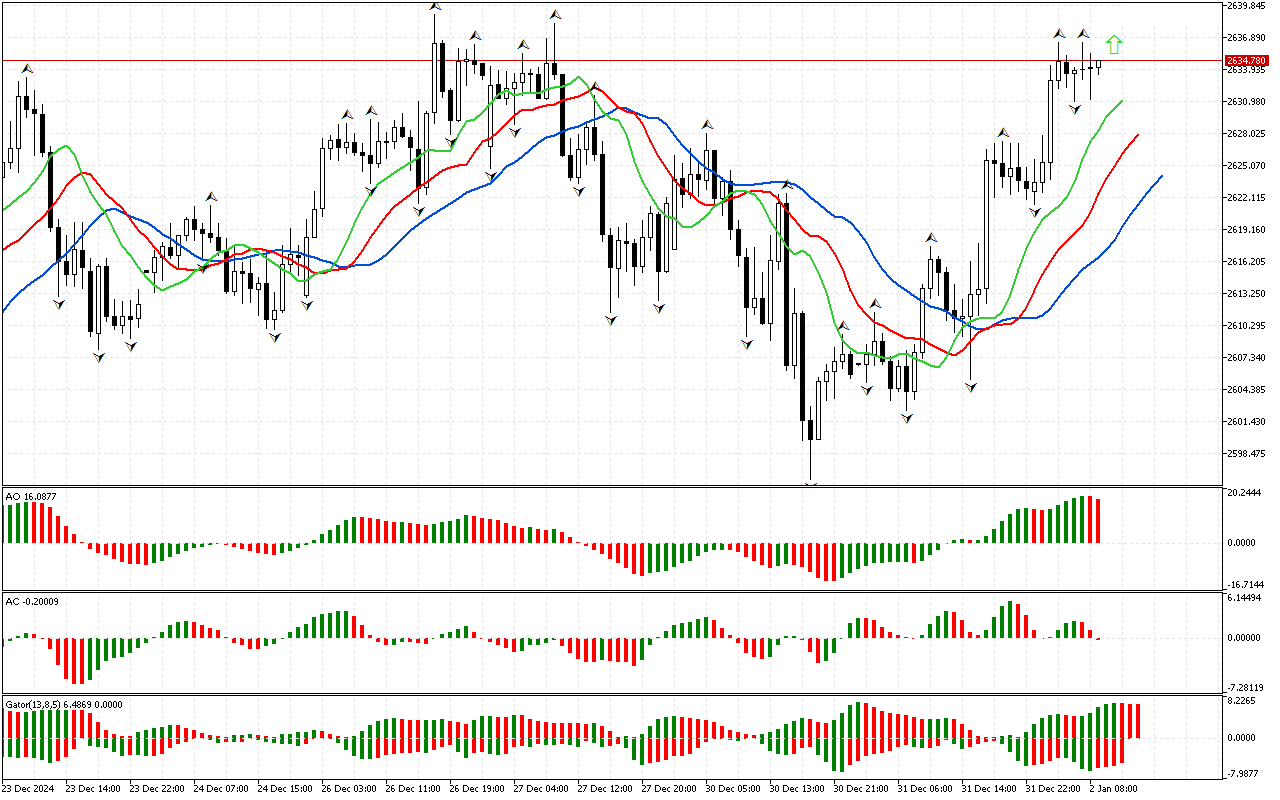The image size is (1280, 800).
Task: Click the 27 Dec 12:00 time label
Action: 606,789
